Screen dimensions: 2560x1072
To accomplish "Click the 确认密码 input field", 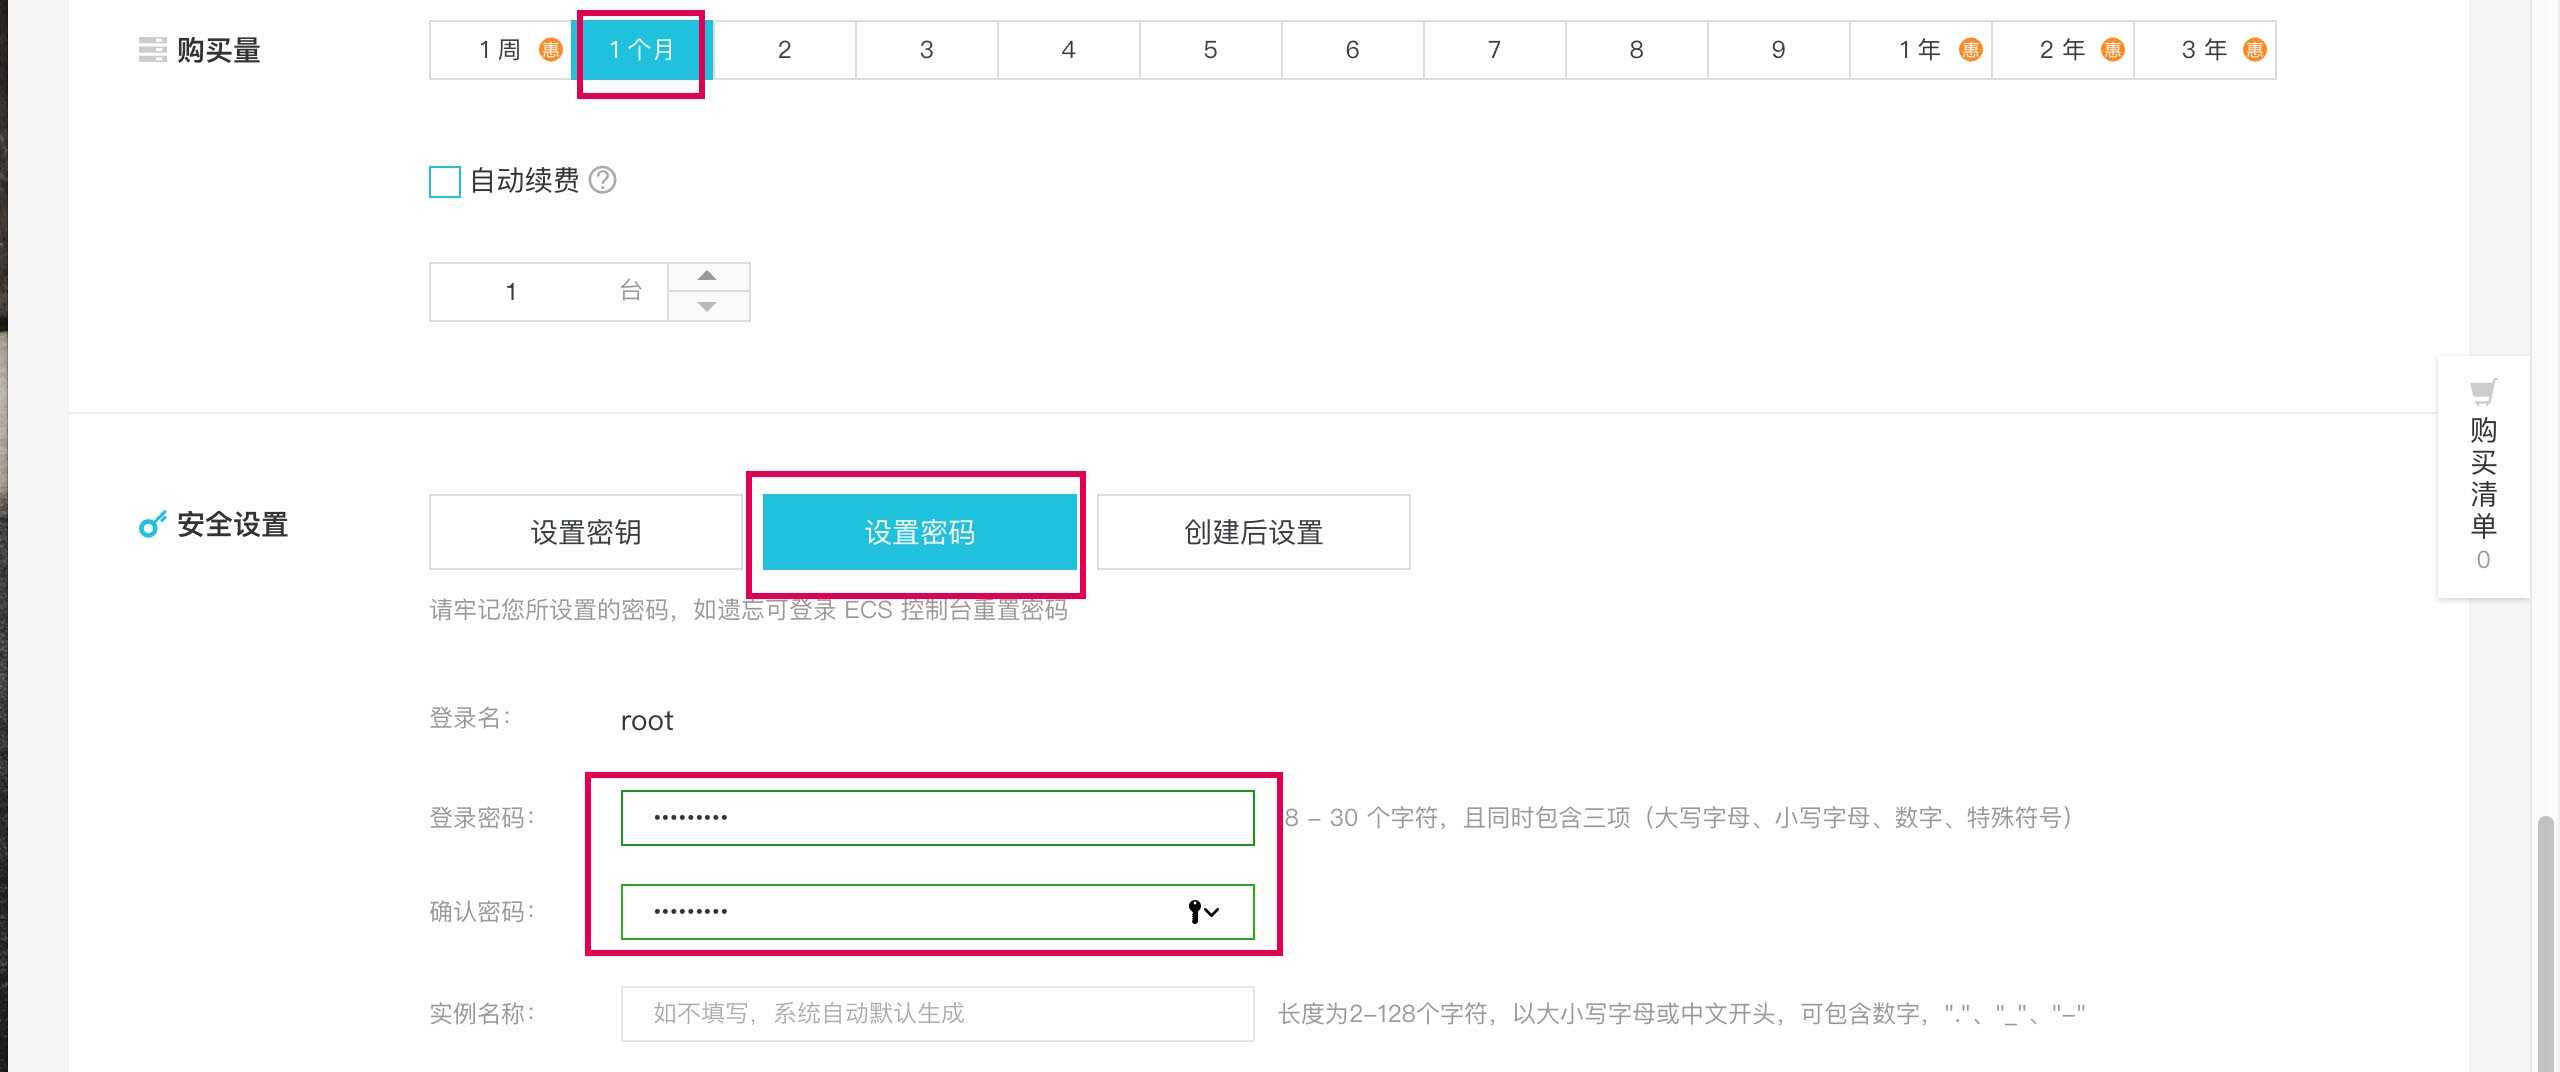I will pos(938,912).
